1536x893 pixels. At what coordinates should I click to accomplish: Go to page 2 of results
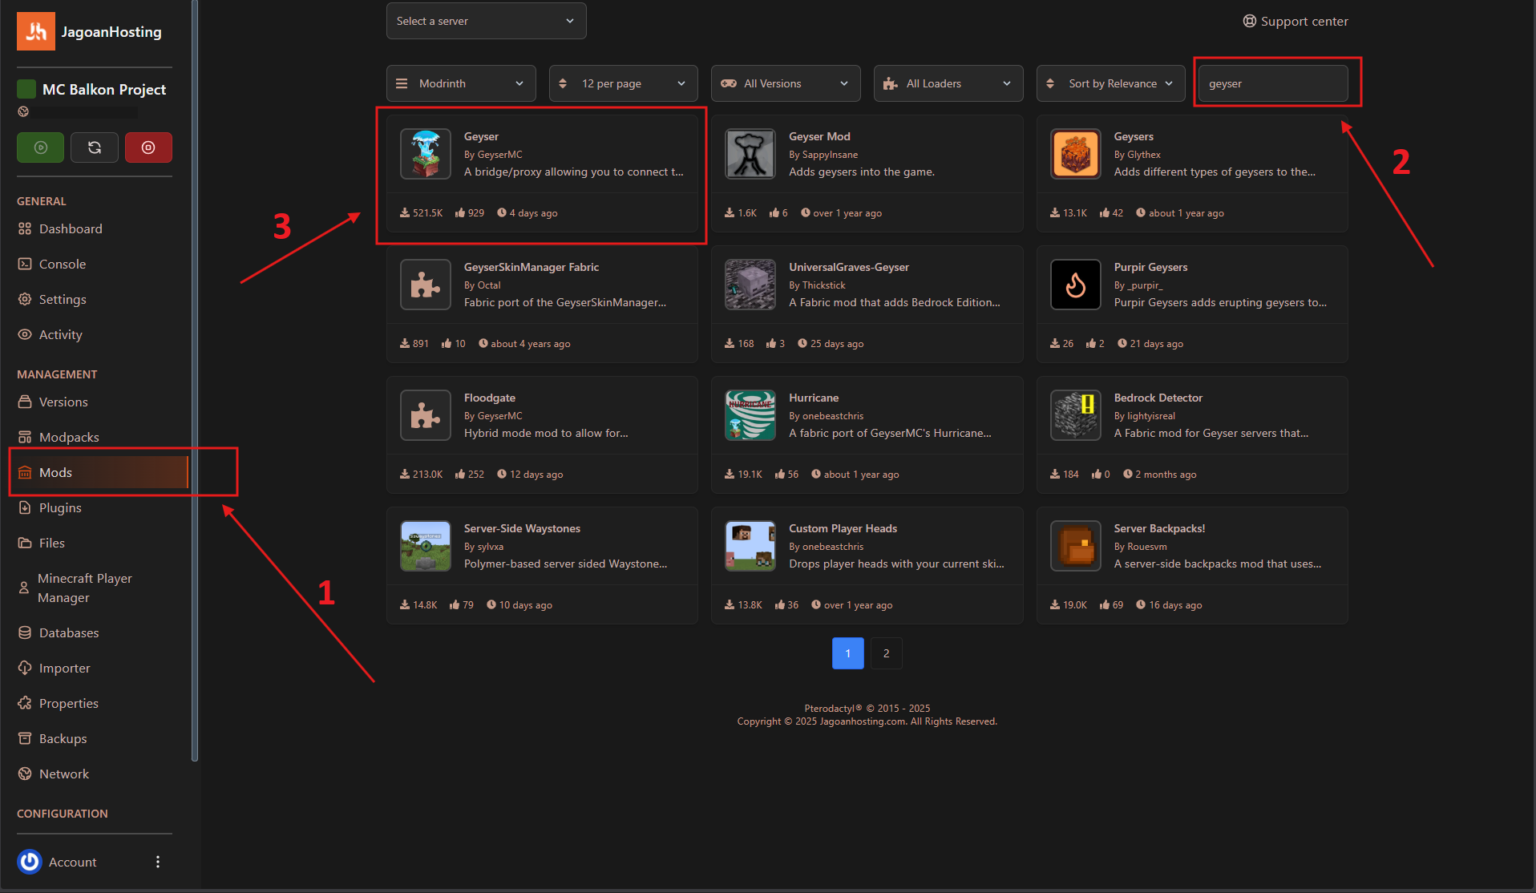(886, 653)
